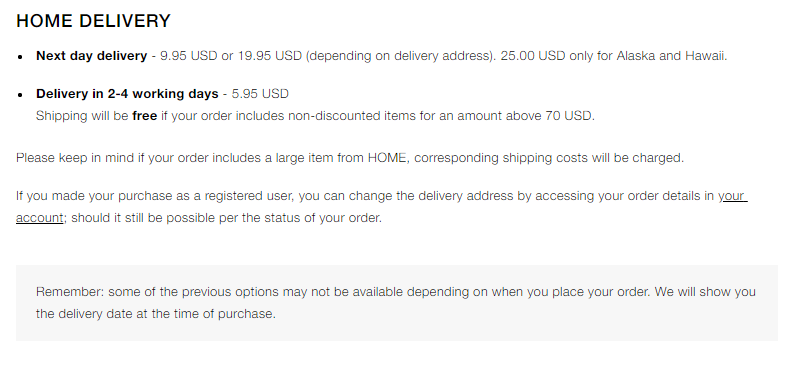Click the 'above 70 USD' shipping text

[550, 116]
